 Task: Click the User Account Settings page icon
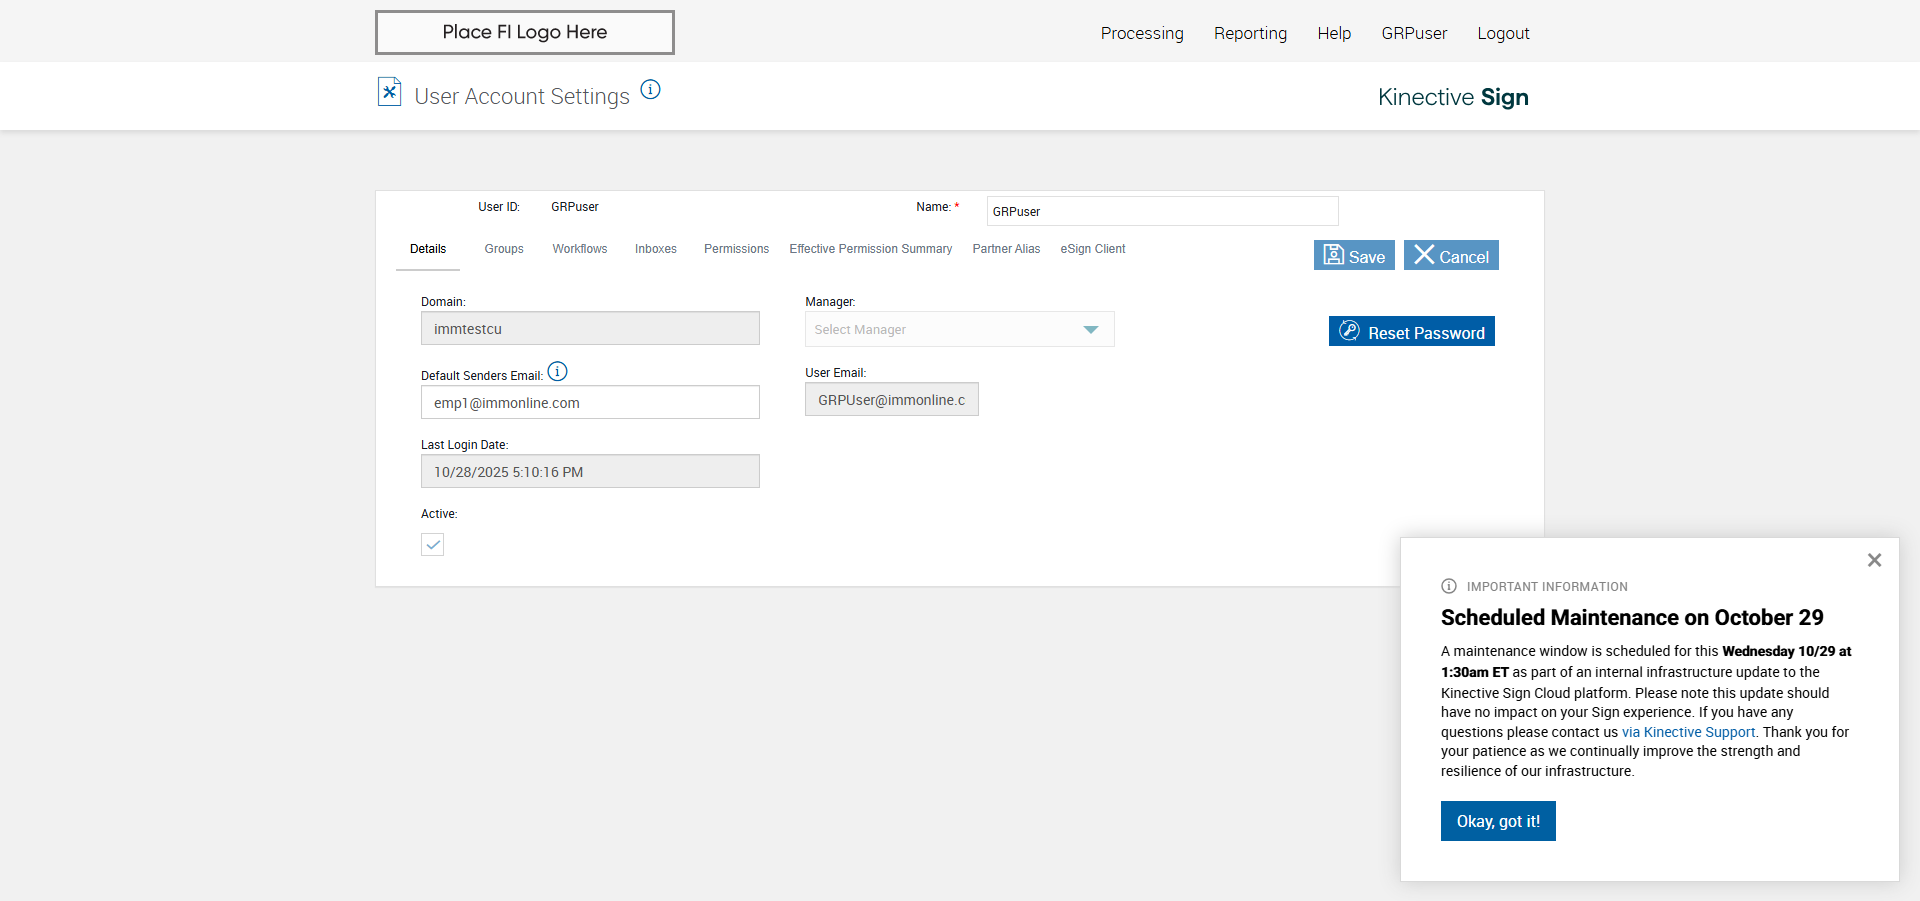tap(389, 92)
